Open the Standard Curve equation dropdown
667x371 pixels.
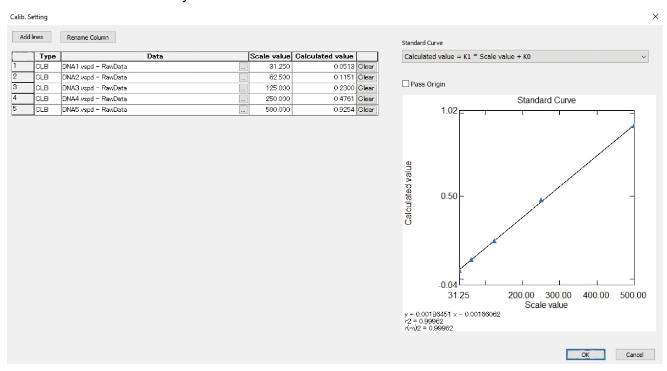(x=525, y=57)
